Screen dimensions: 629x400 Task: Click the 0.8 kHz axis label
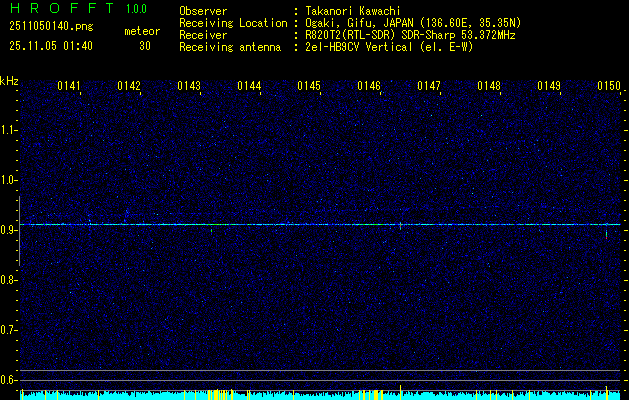pos(8,280)
